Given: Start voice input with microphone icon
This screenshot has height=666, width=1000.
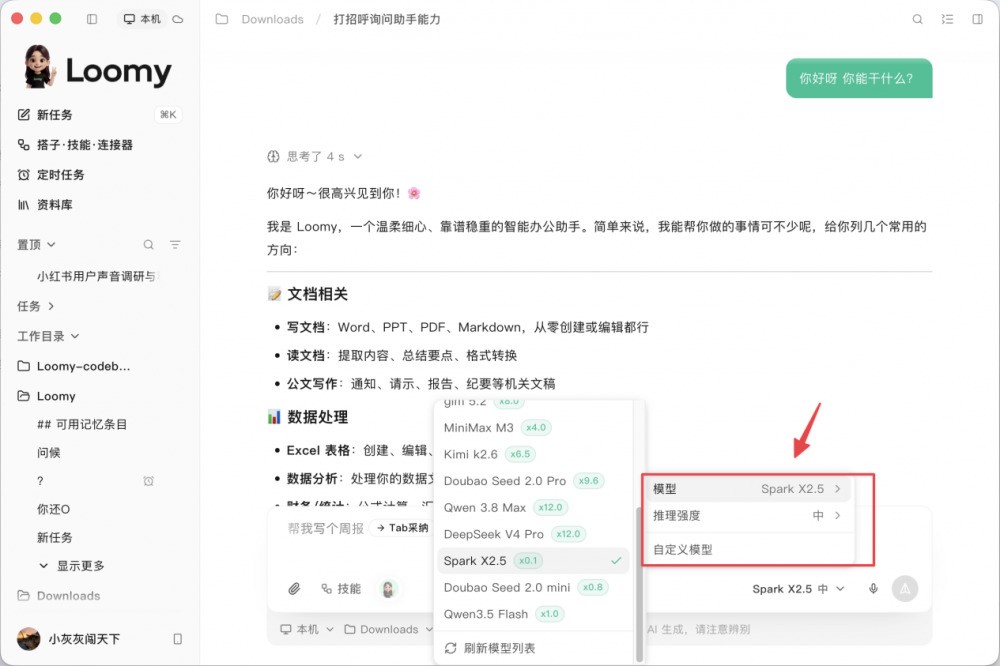Looking at the screenshot, I should 873,589.
